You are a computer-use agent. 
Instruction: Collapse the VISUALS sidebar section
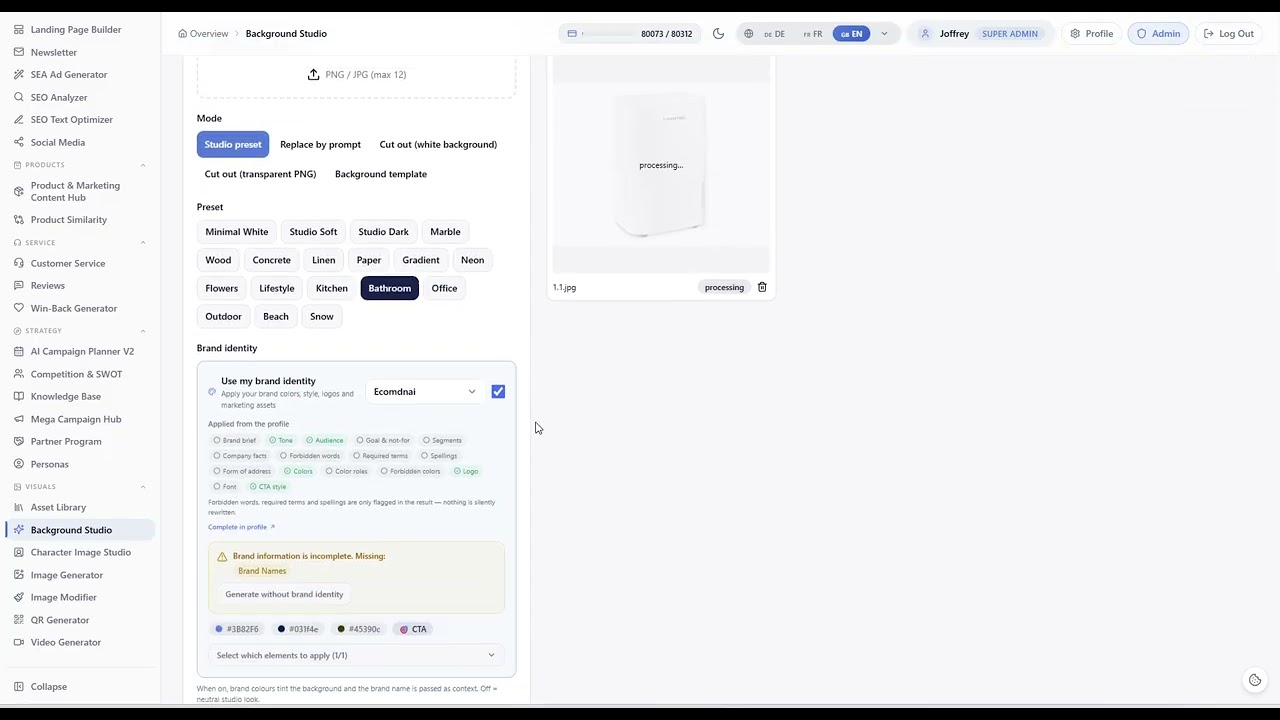pos(143,487)
